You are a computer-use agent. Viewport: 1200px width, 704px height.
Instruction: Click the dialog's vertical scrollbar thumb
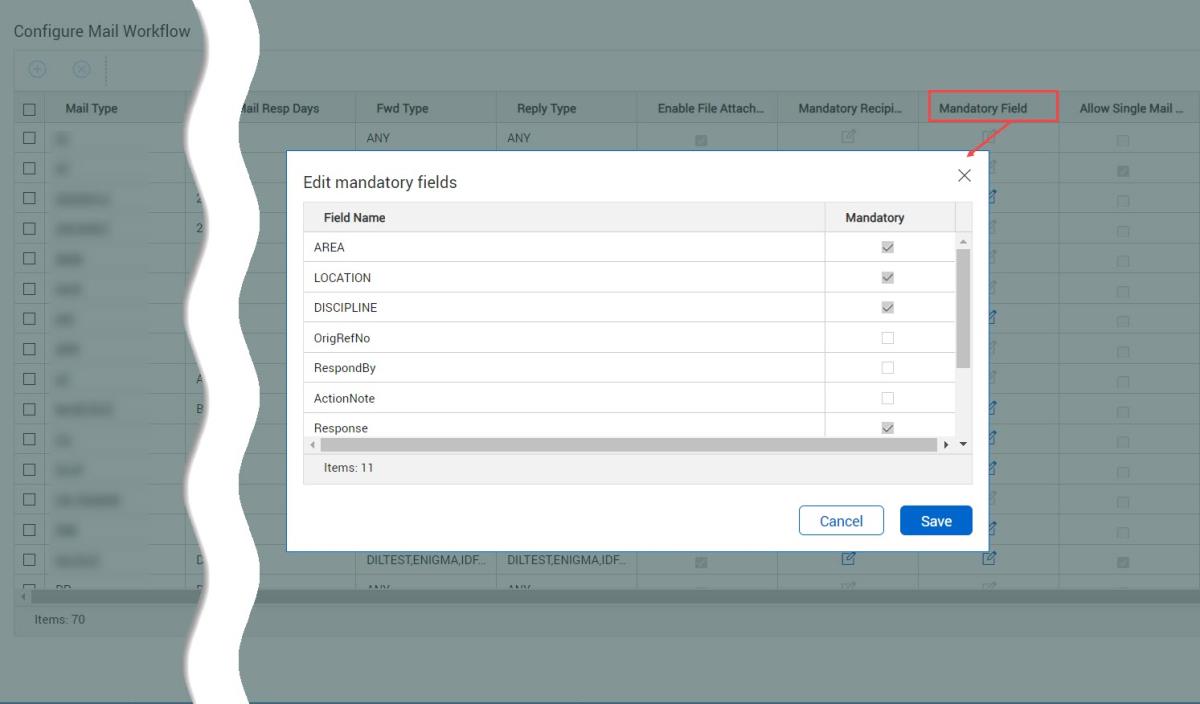coord(963,309)
